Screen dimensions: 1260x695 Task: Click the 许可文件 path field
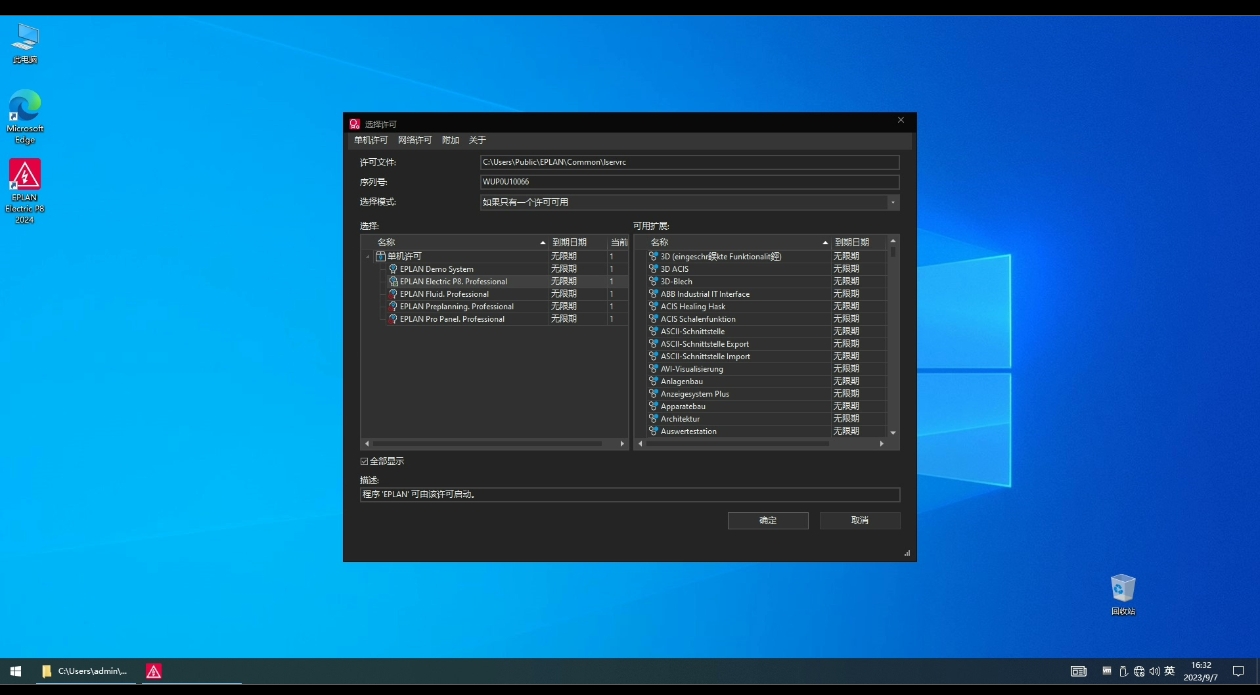690,162
